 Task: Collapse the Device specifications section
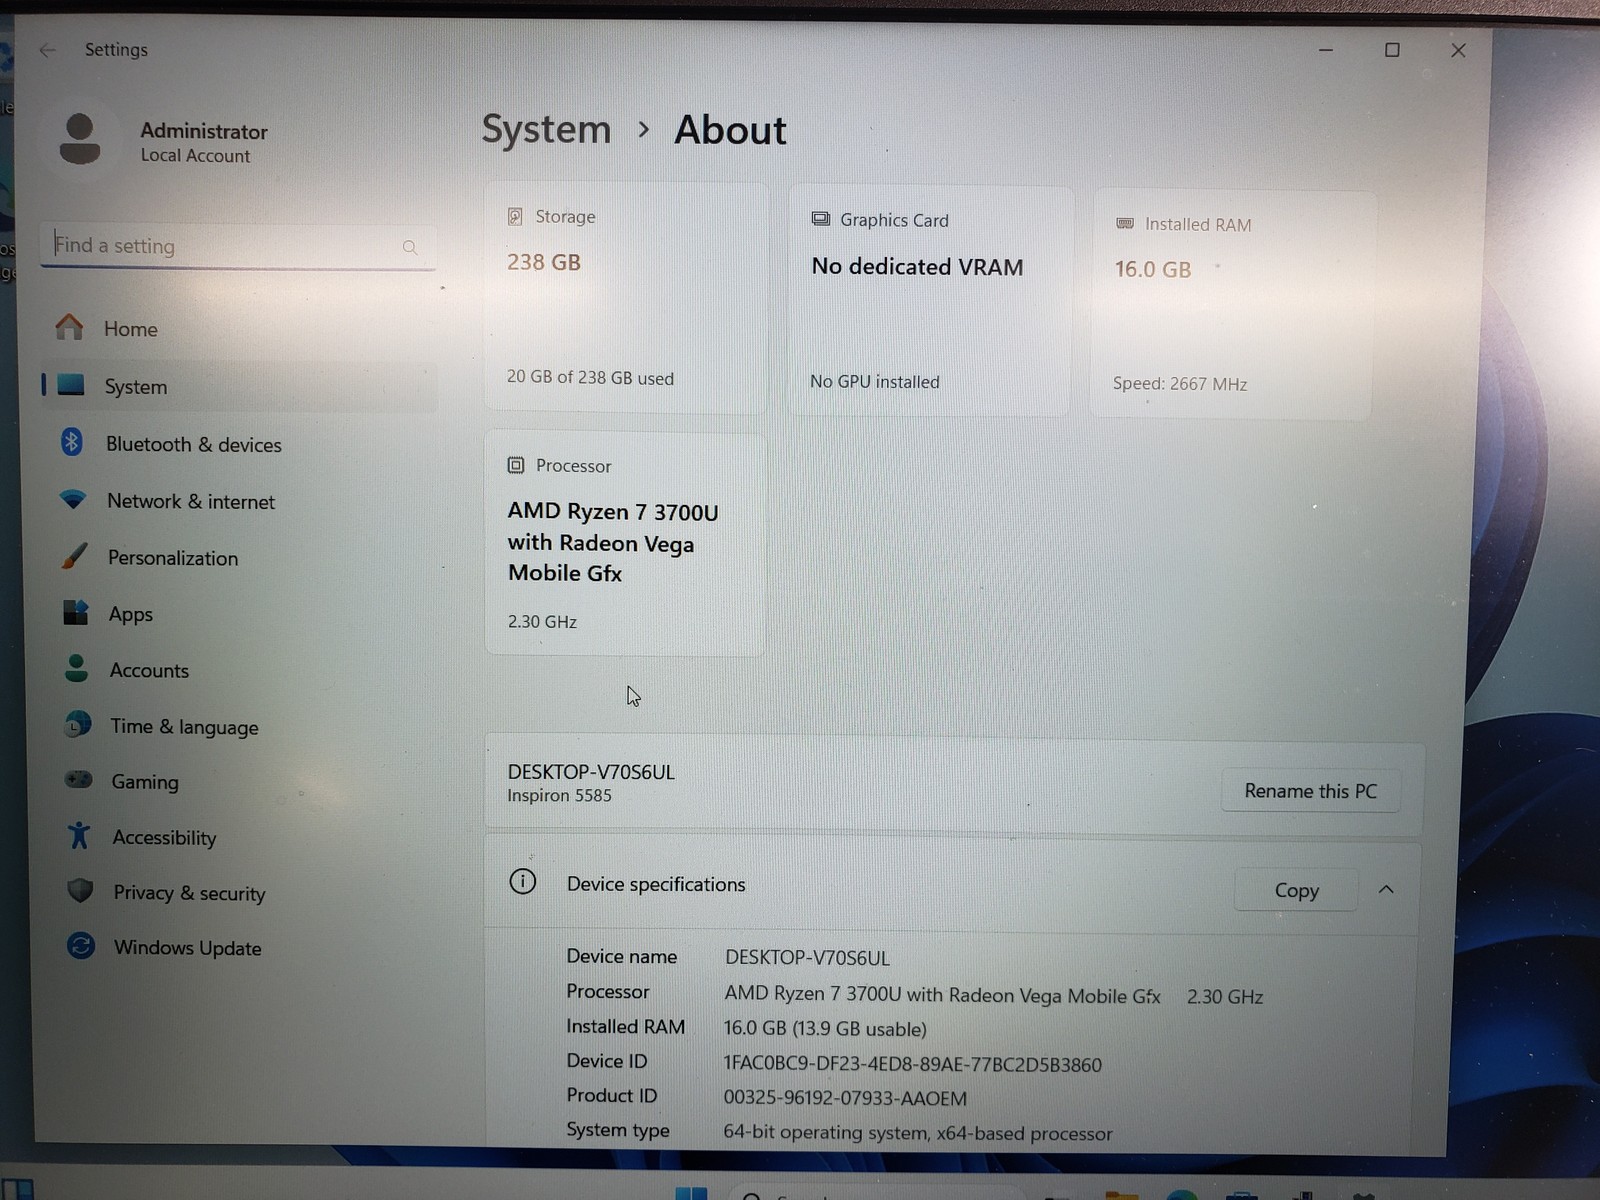[1386, 889]
